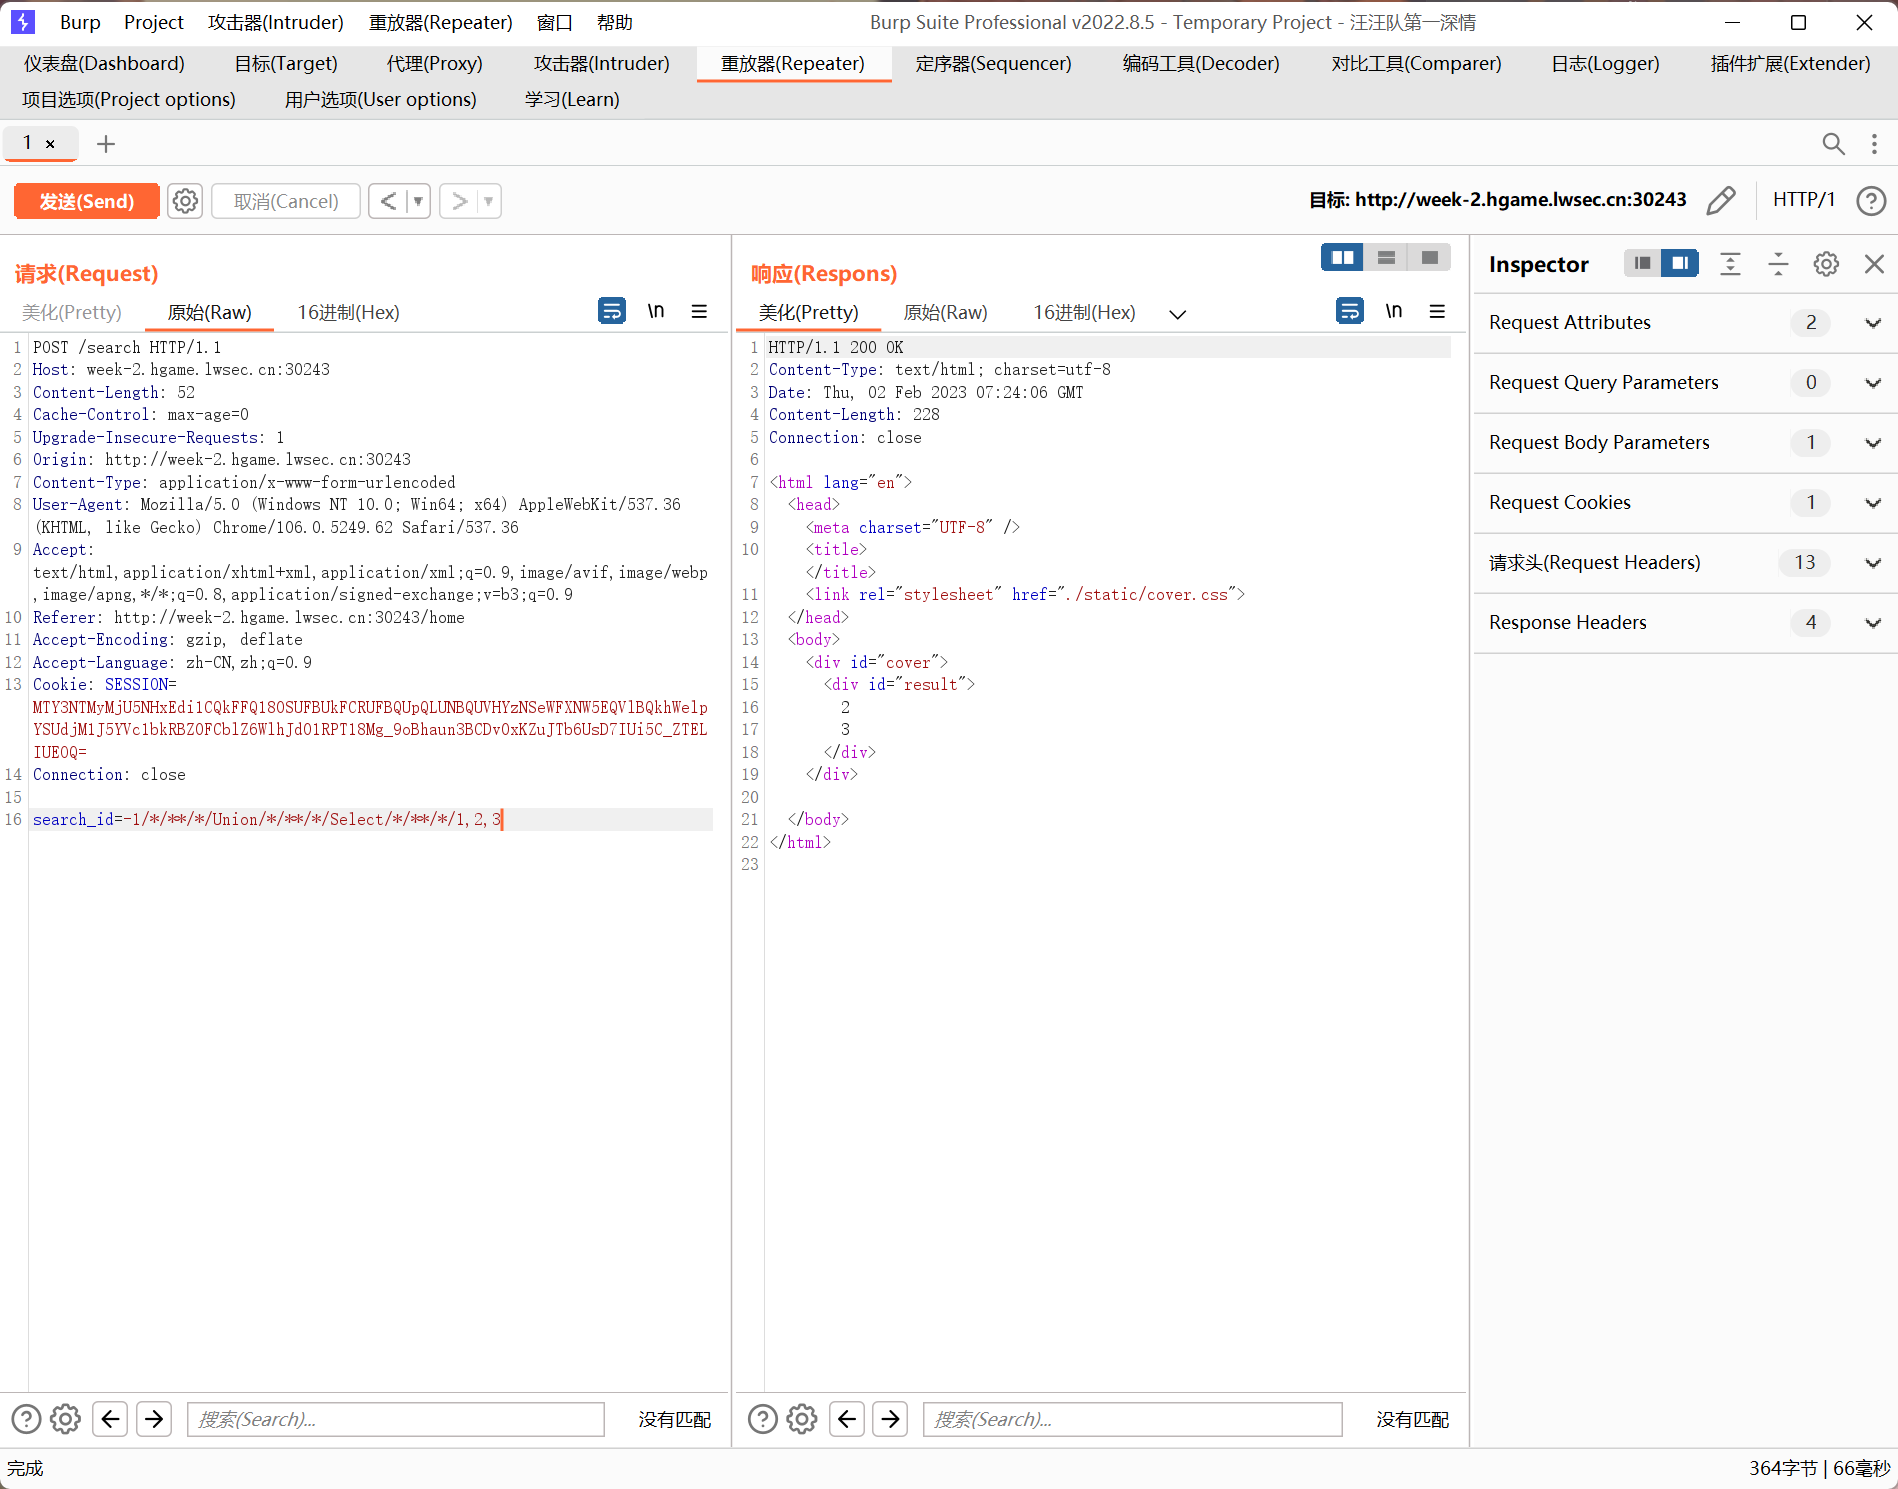Open the back history dropdown arrow
The image size is (1898, 1489).
[x=418, y=201]
